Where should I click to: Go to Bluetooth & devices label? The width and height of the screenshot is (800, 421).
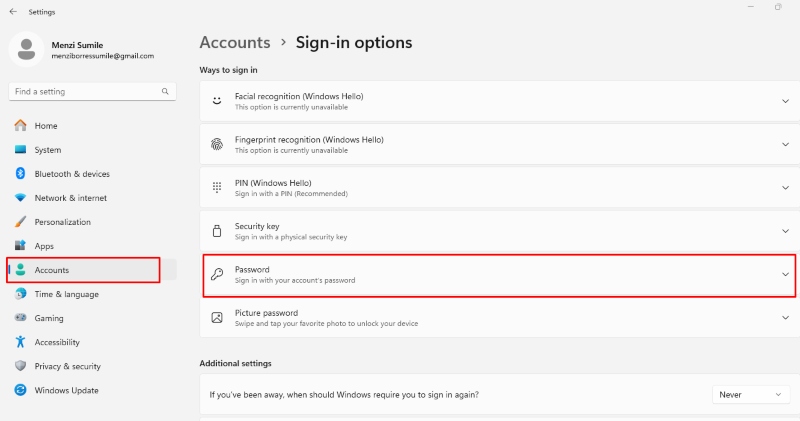pyautogui.click(x=72, y=174)
